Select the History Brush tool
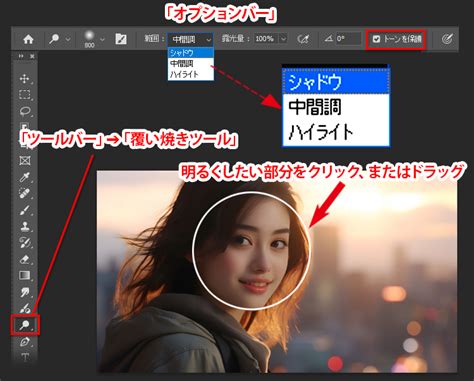 point(25,243)
